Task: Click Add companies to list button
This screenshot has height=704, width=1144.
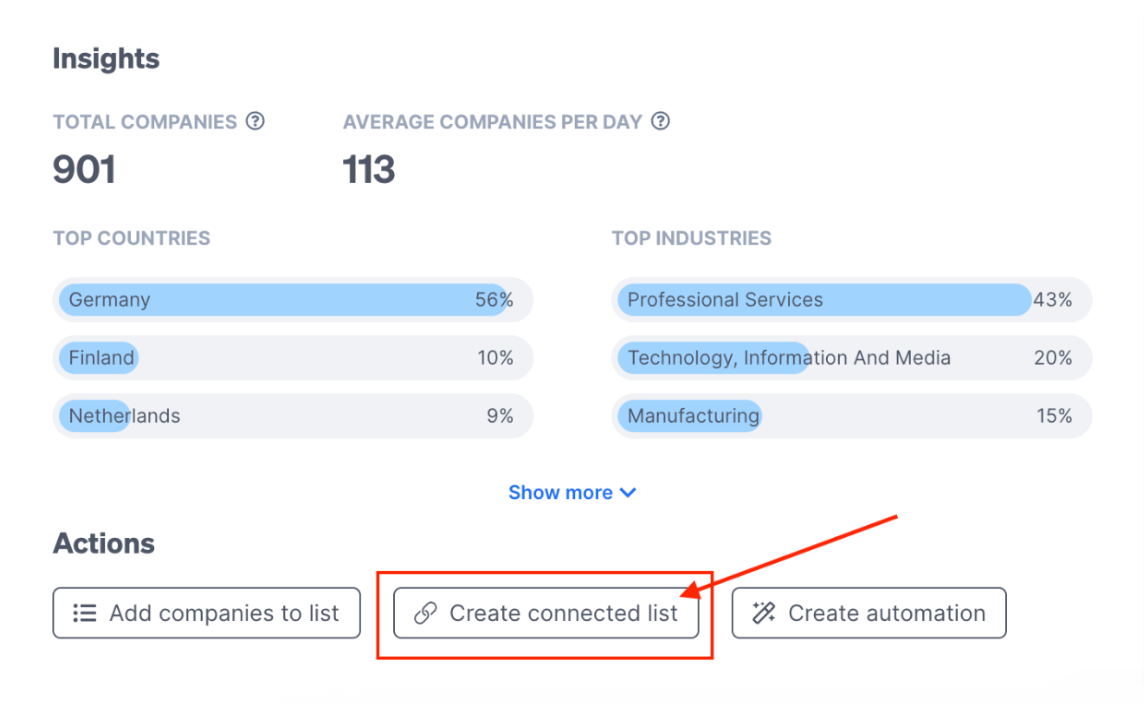Action: coord(206,613)
